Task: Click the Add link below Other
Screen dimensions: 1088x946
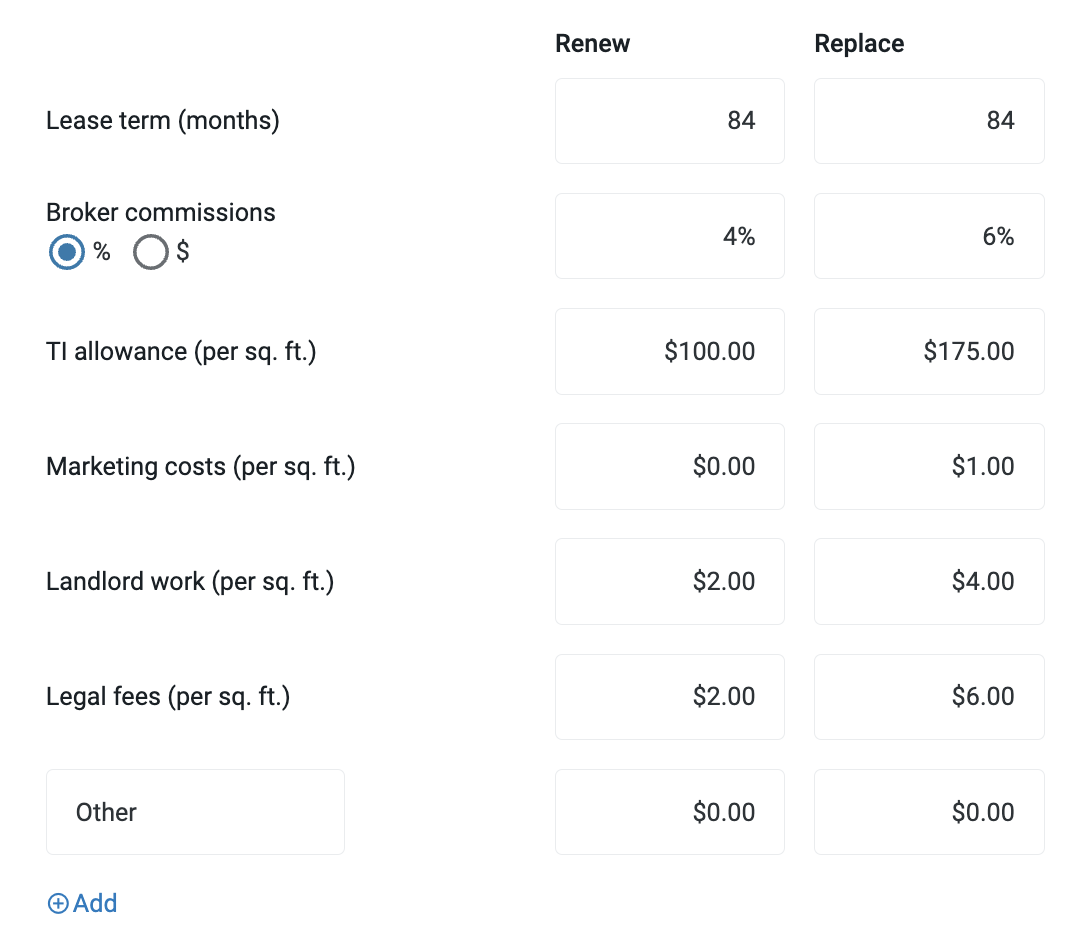Action: [x=95, y=904]
